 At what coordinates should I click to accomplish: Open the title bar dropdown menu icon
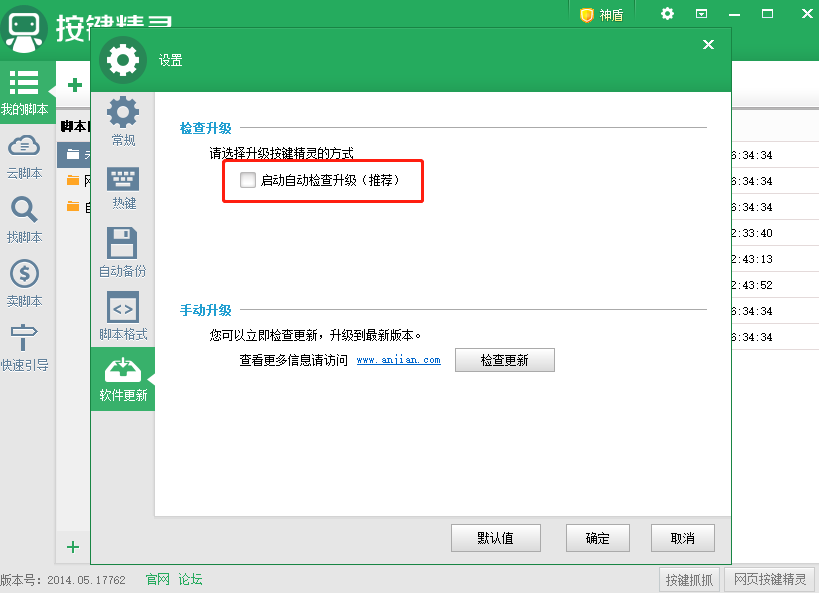pyautogui.click(x=701, y=14)
